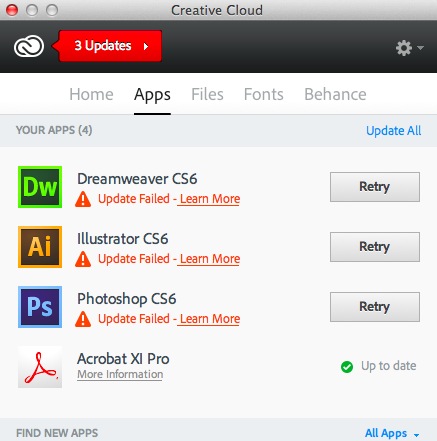Image resolution: width=437 pixels, height=441 pixels.
Task: Close the Creative Cloud window
Action: coord(12,10)
